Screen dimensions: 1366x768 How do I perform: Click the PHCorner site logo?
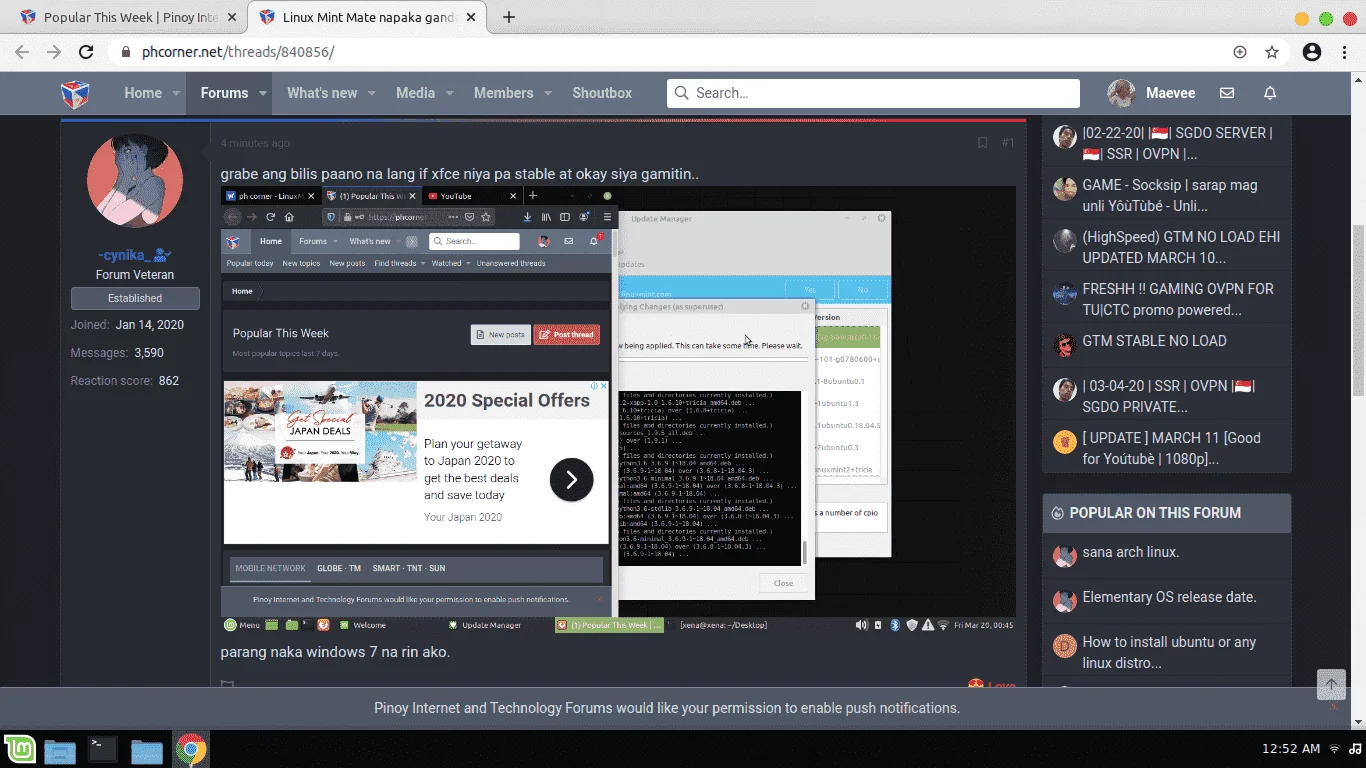tap(75, 93)
